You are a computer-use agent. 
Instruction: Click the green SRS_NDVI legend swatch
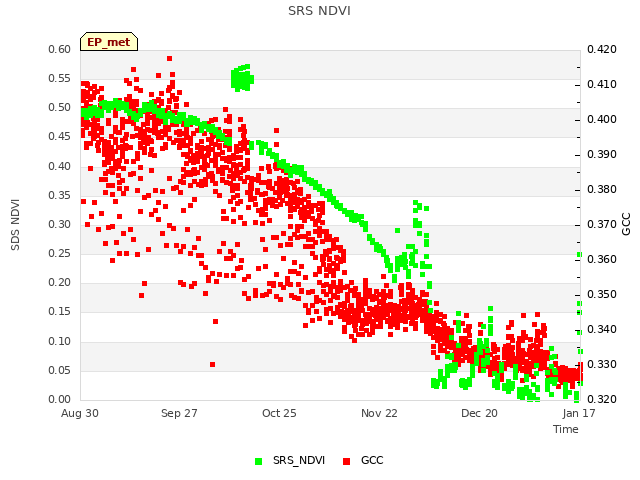(x=258, y=461)
